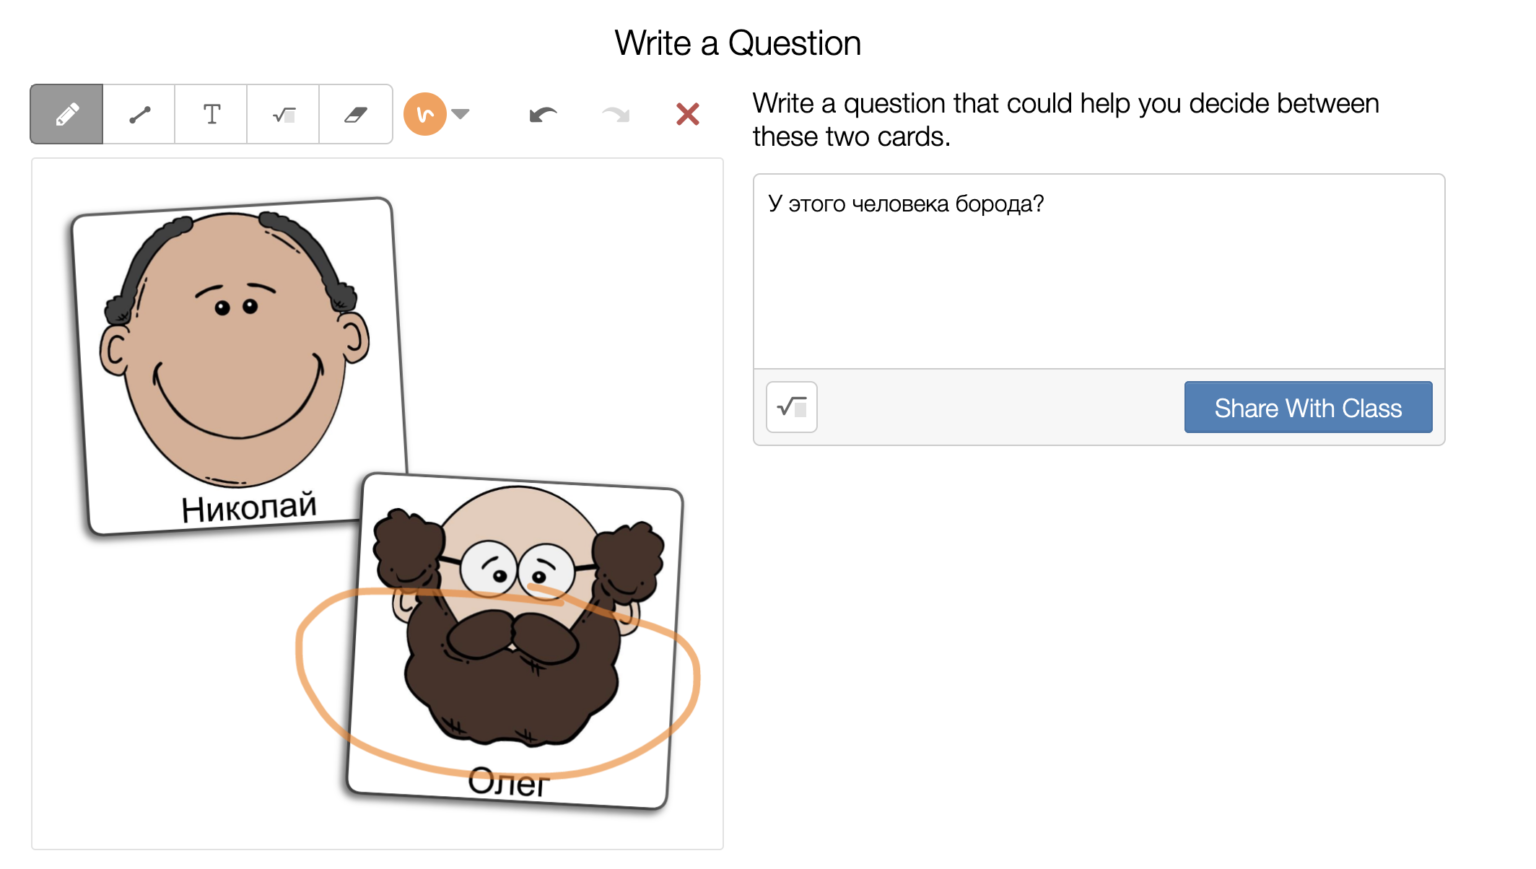Switch to the eraser tool
Image resolution: width=1536 pixels, height=869 pixels.
355,113
